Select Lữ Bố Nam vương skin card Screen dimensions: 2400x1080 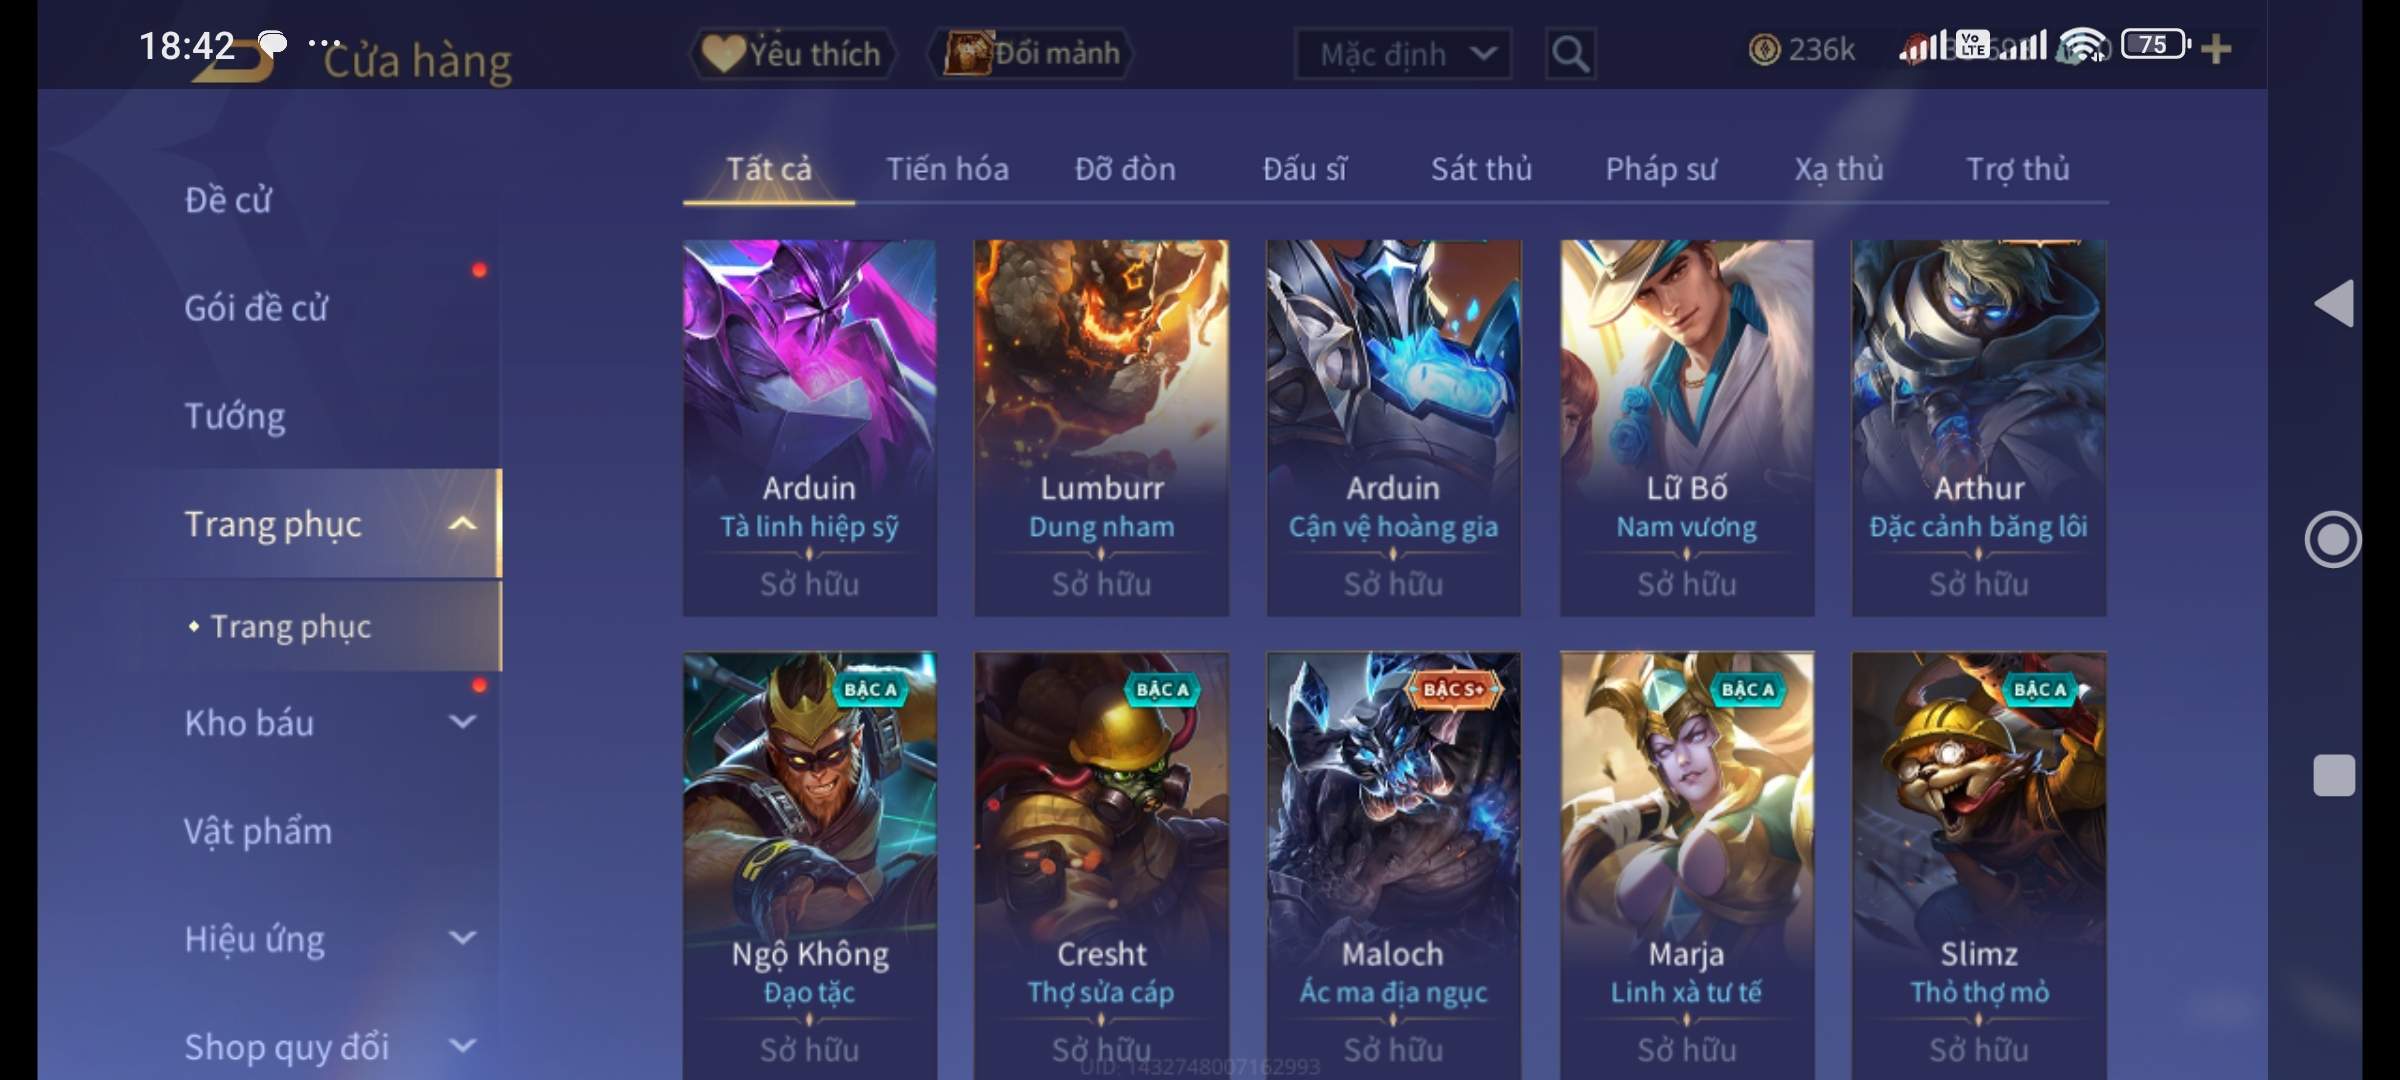1686,428
